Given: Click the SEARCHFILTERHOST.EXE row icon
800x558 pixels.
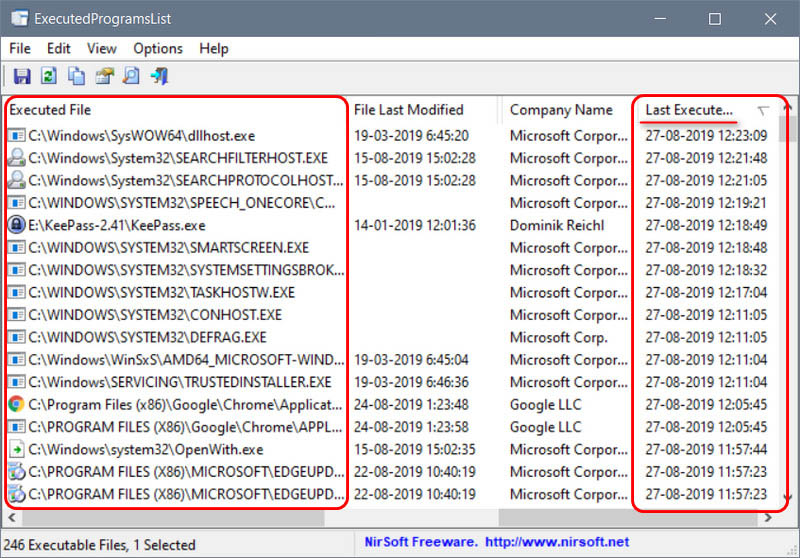Looking at the screenshot, I should pyautogui.click(x=16, y=158).
